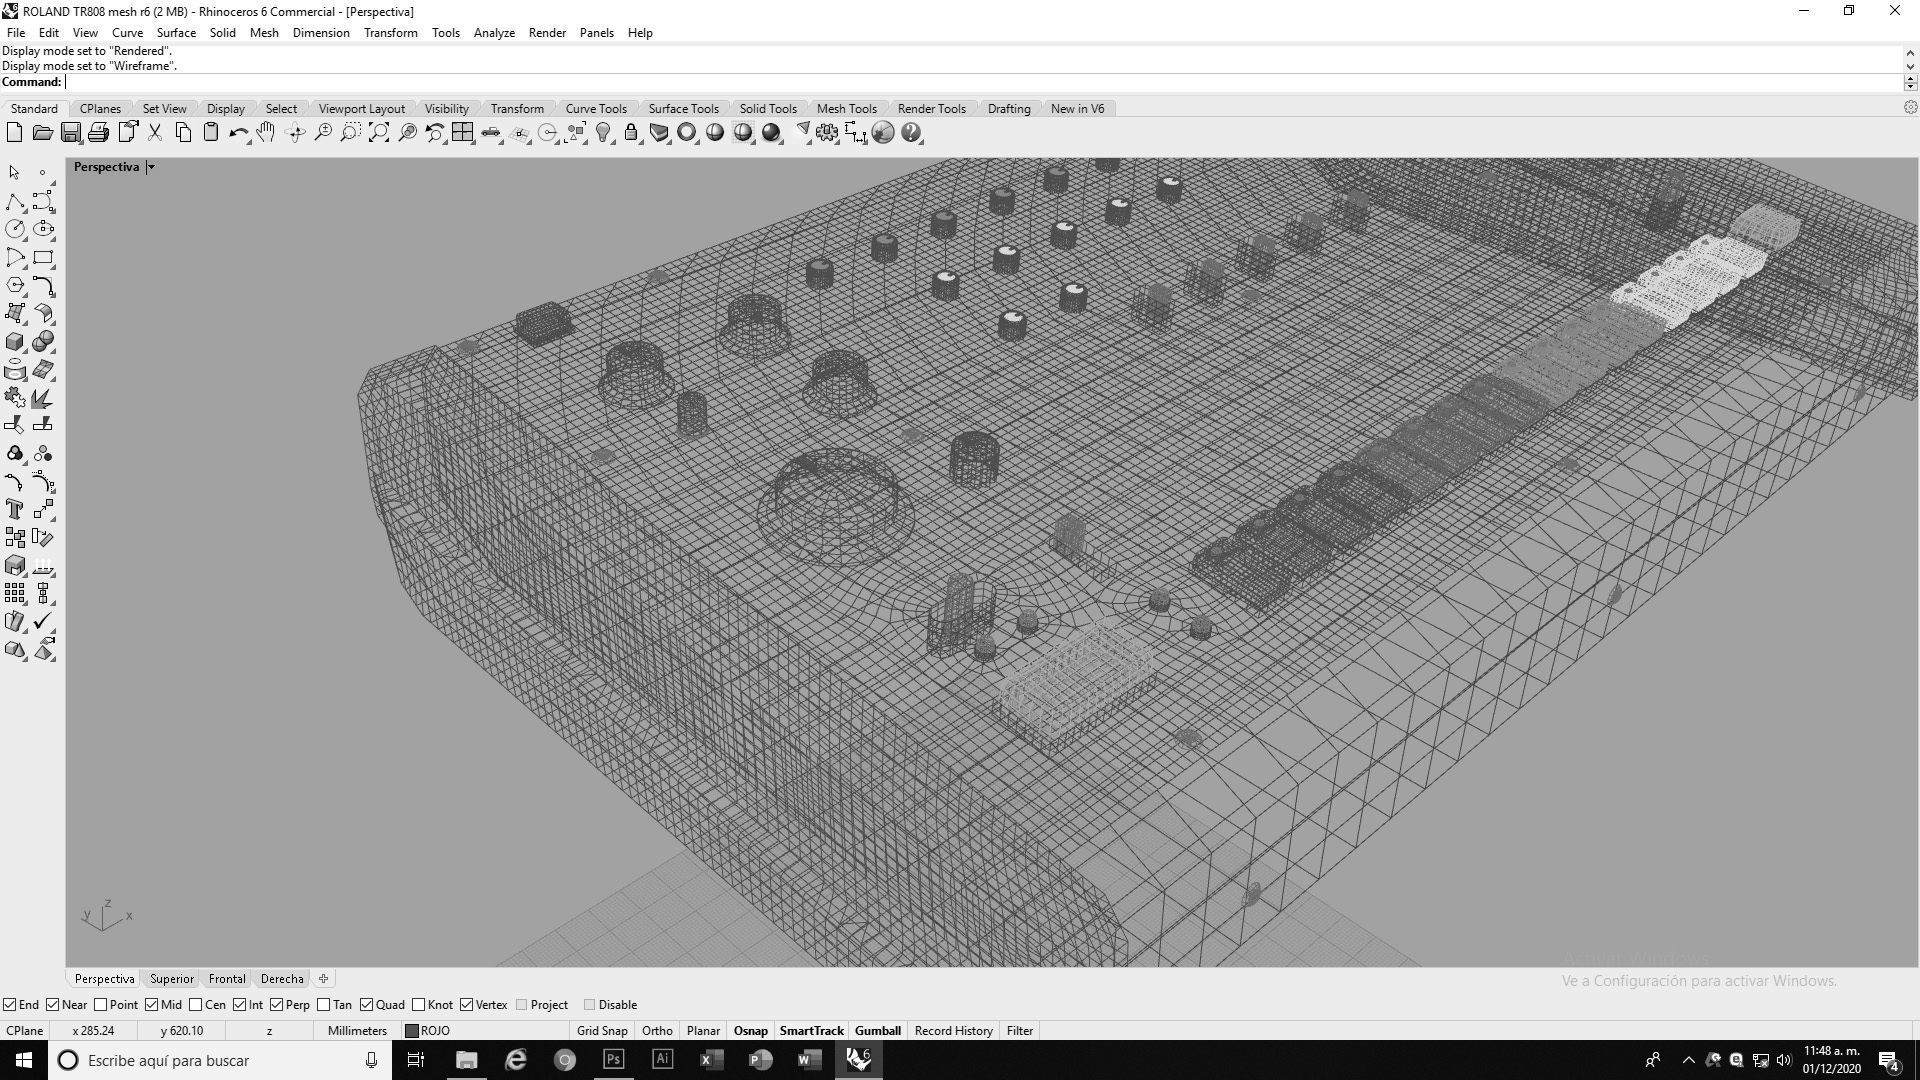
Task: Click the Polygon tool in the left toolbar
Action: [x=15, y=286]
